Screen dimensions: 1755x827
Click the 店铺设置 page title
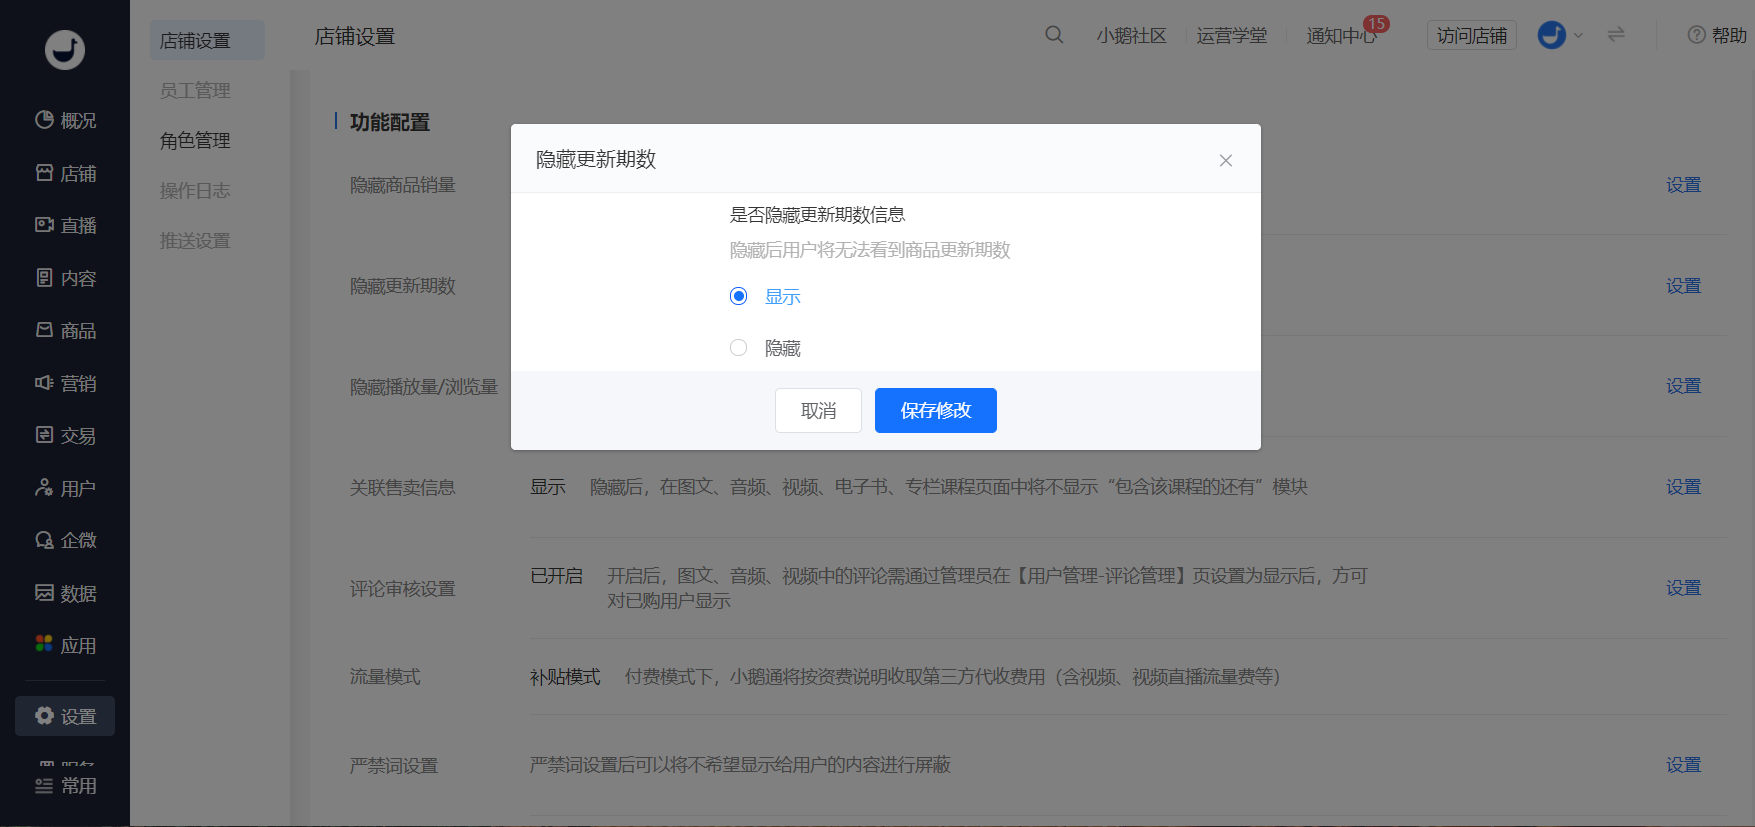(x=355, y=37)
